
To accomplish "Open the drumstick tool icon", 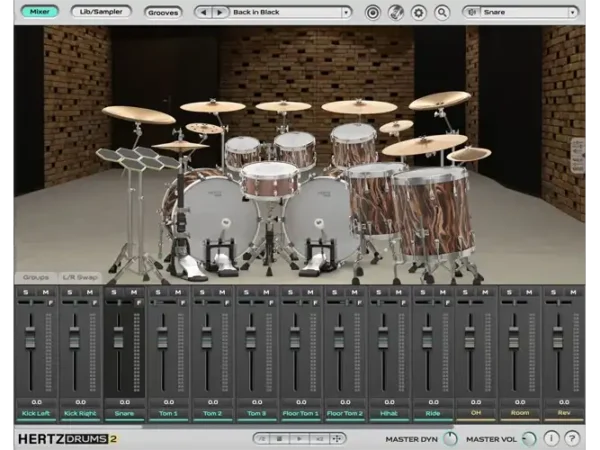I will [x=396, y=13].
